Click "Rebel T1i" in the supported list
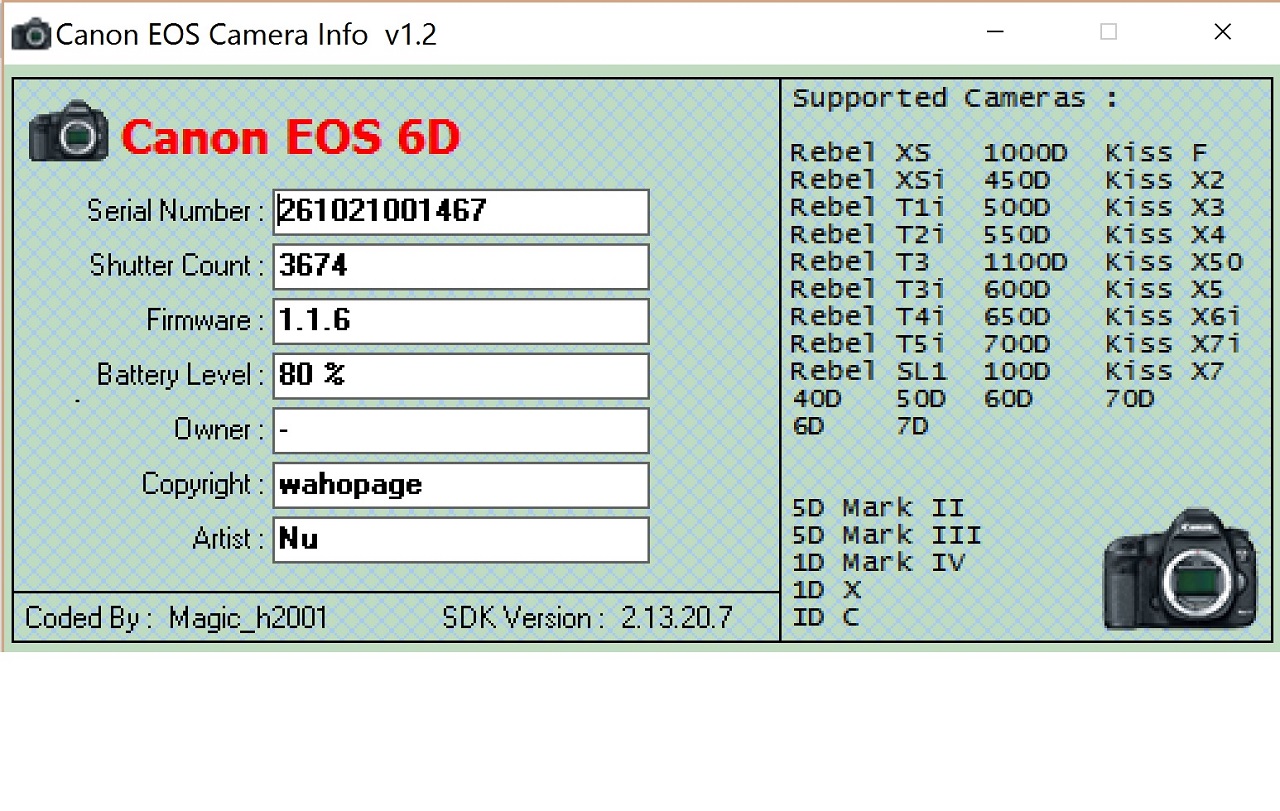1280x811 pixels. coord(867,207)
